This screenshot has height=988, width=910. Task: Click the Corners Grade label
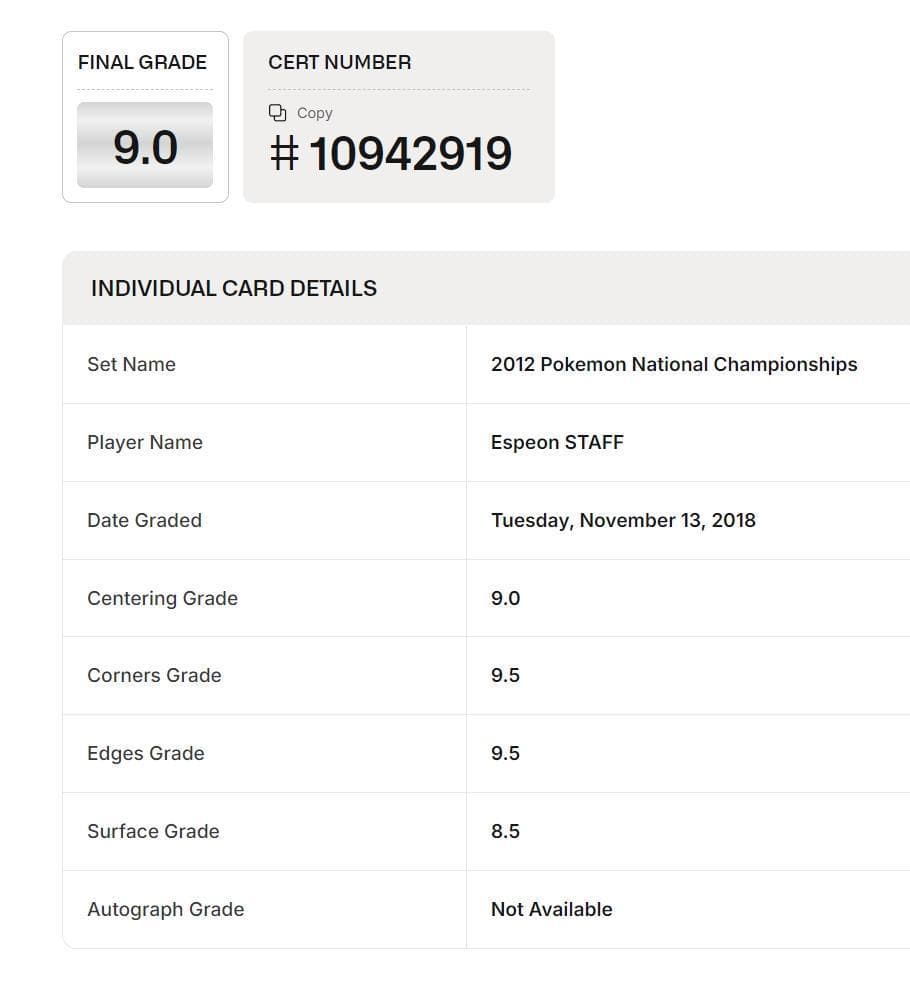tap(154, 675)
